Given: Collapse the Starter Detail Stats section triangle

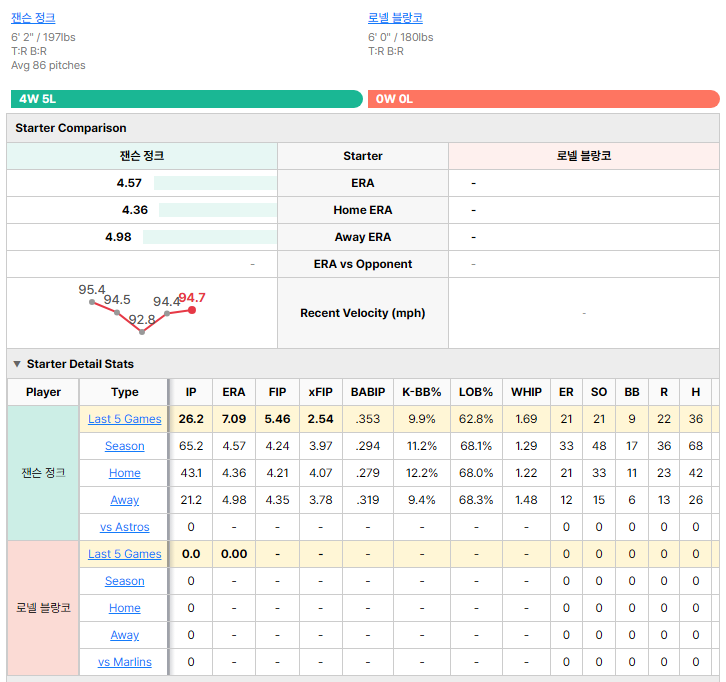Looking at the screenshot, I should pos(17,364).
